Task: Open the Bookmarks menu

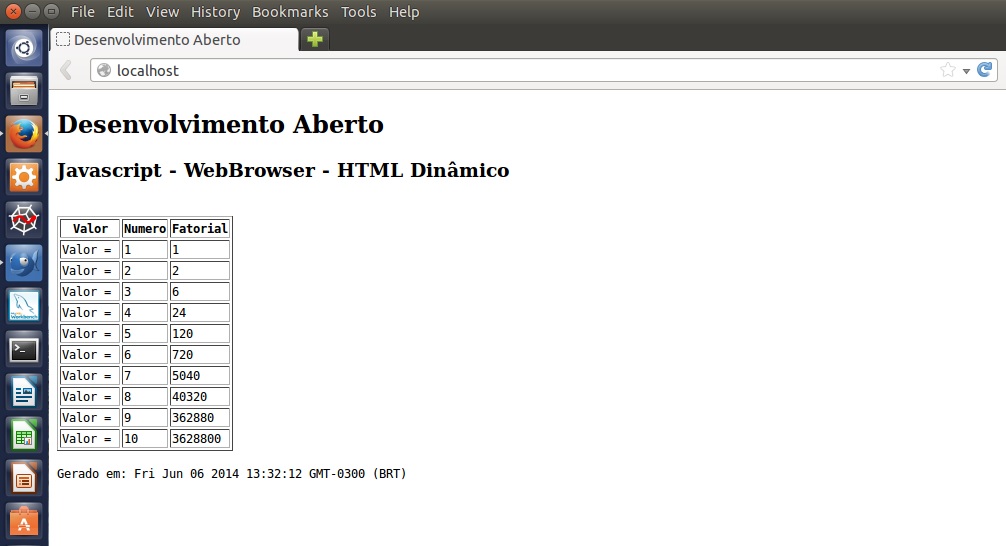Action: pos(290,12)
